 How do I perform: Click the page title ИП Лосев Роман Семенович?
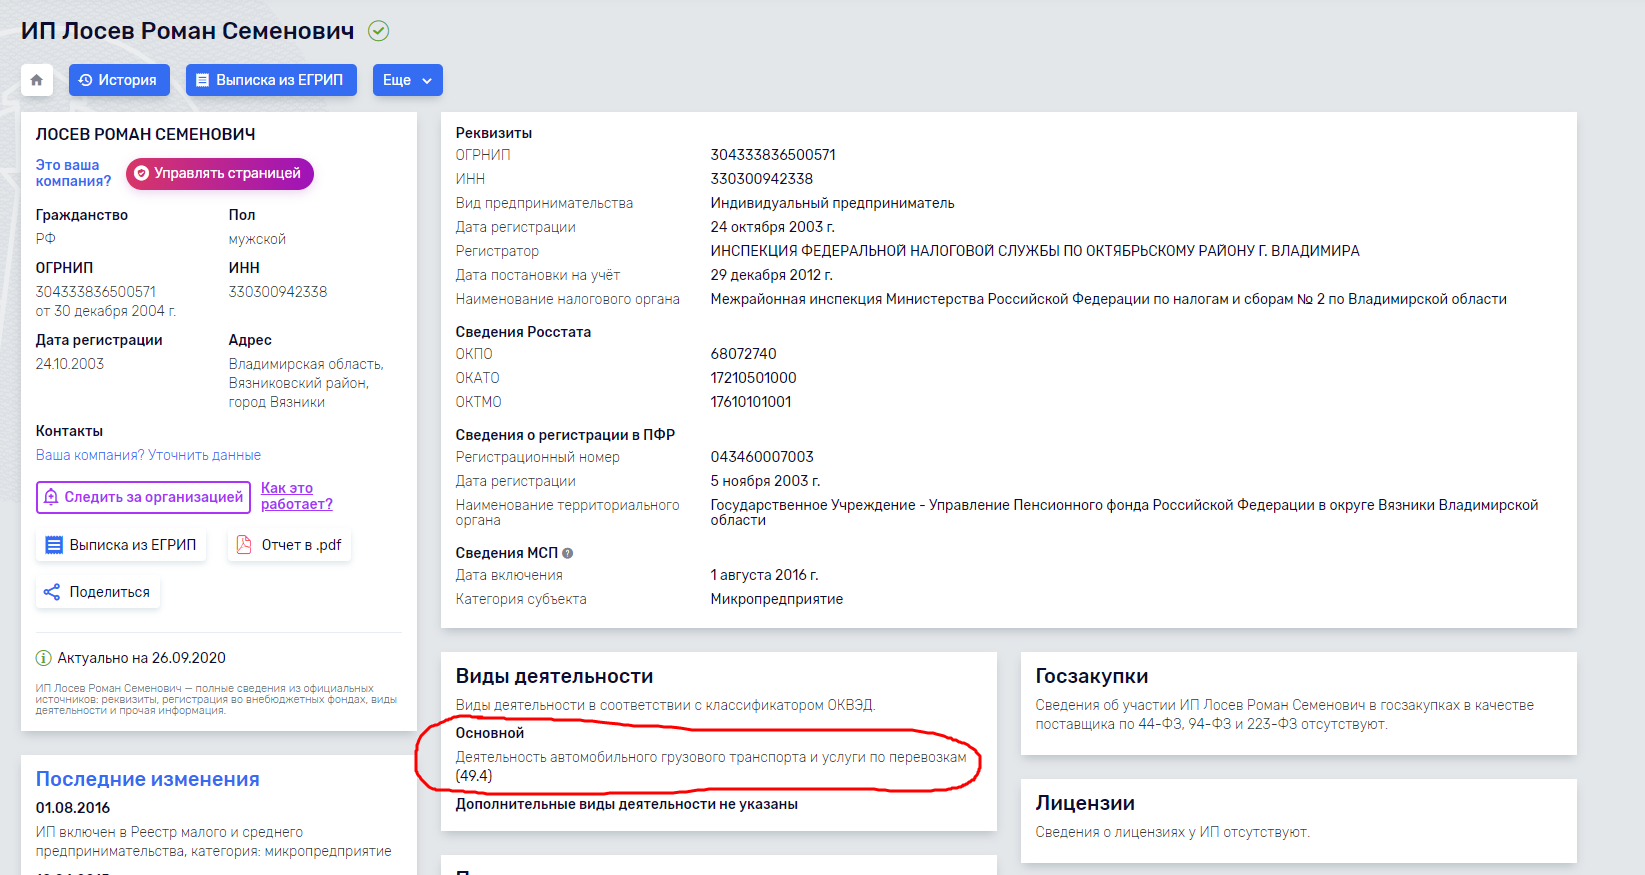[188, 31]
